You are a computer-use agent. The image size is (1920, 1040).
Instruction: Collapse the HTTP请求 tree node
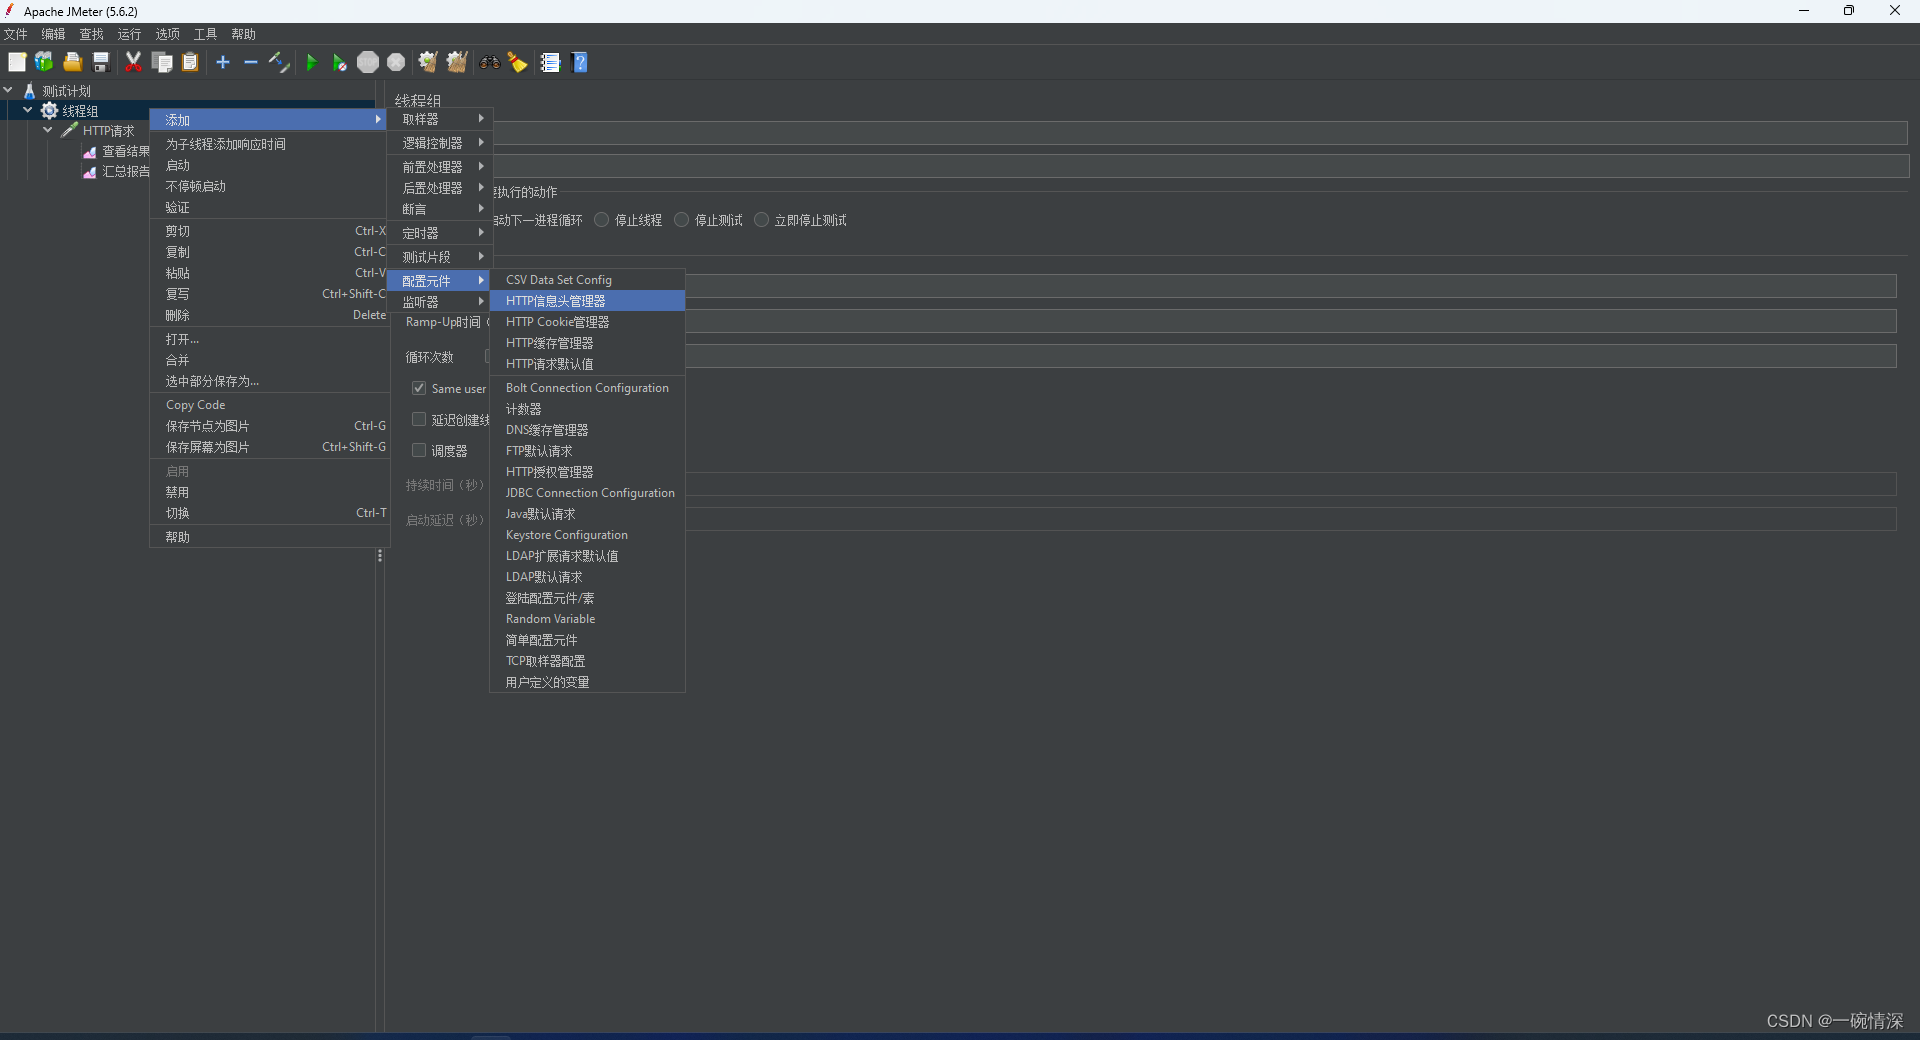tap(47, 130)
